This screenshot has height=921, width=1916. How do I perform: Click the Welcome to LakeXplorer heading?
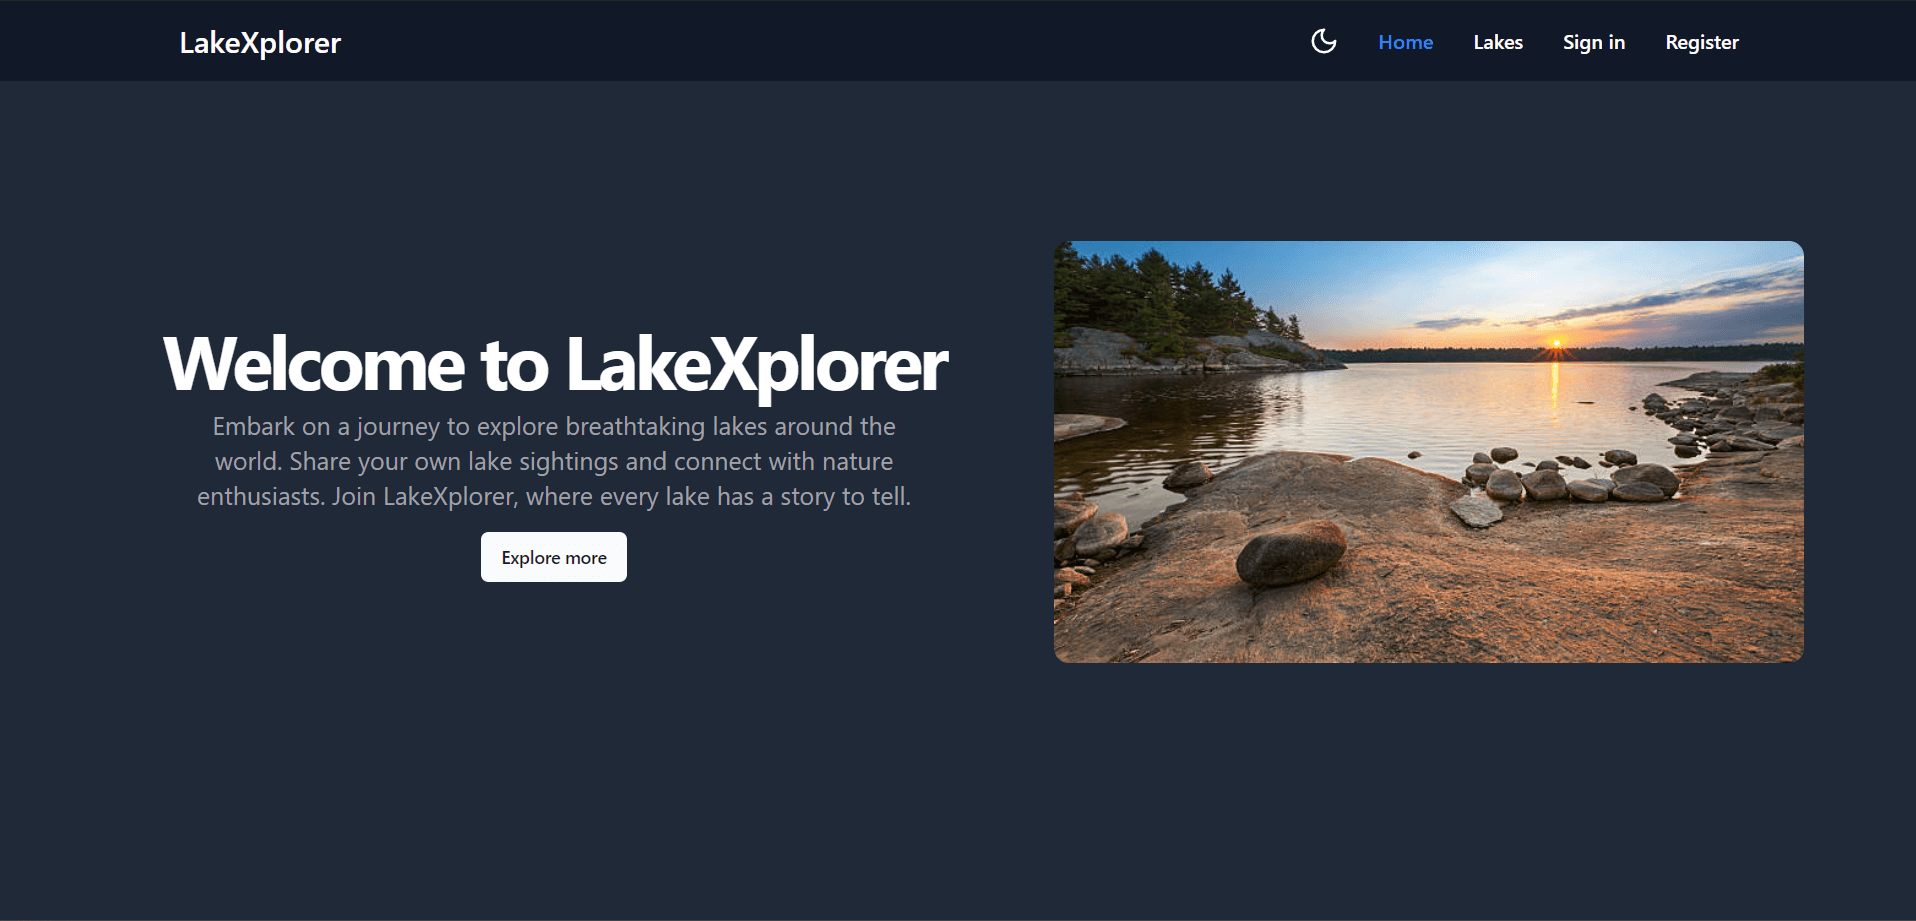coord(556,364)
